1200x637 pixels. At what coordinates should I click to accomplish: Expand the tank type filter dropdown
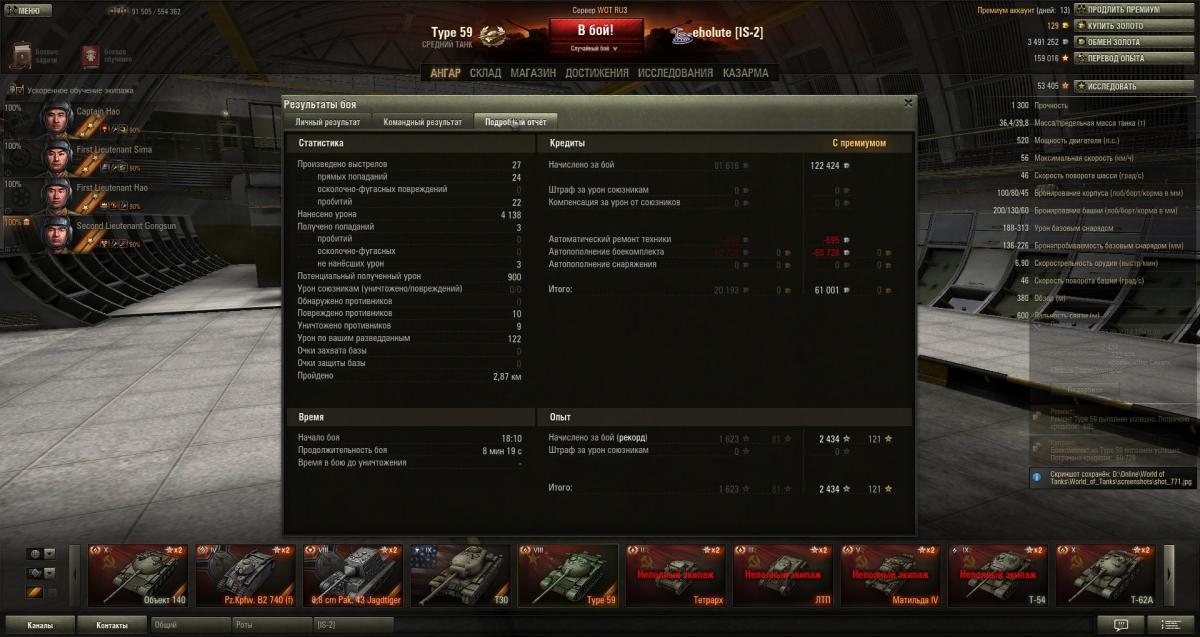49,573
